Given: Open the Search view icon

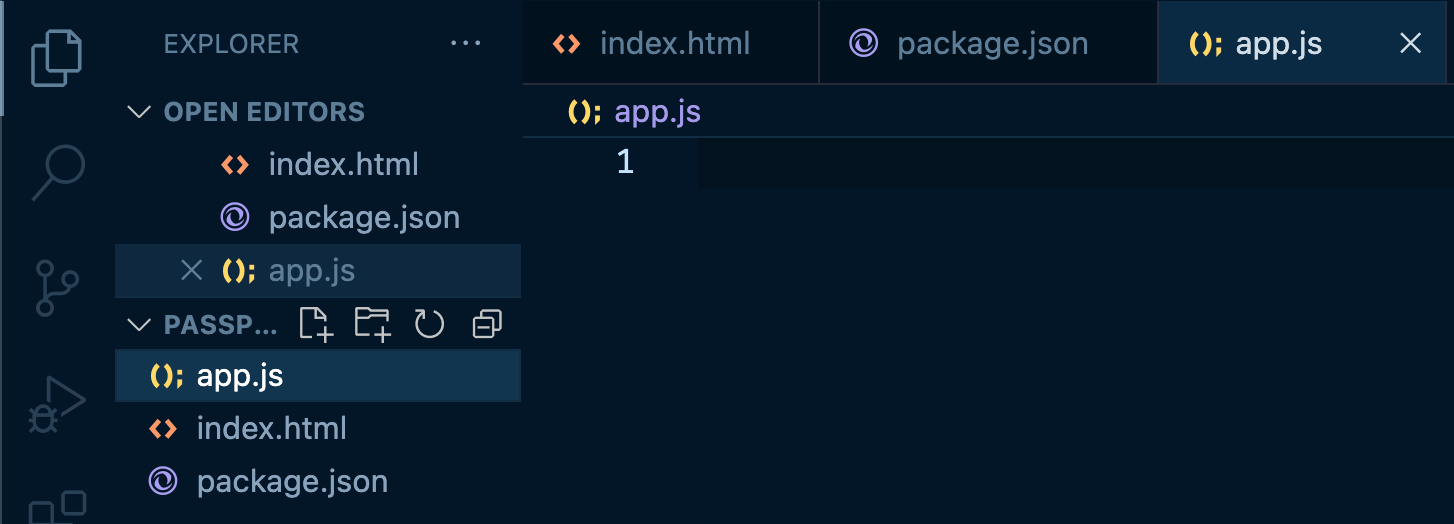Looking at the screenshot, I should 57,173.
